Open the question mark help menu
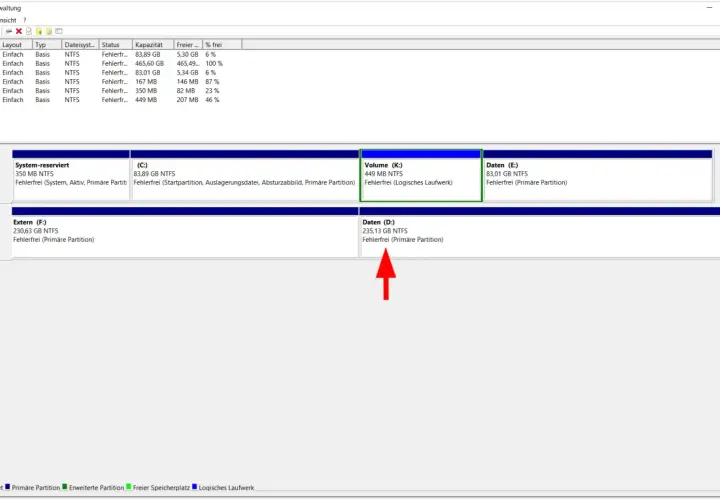 click(25, 20)
